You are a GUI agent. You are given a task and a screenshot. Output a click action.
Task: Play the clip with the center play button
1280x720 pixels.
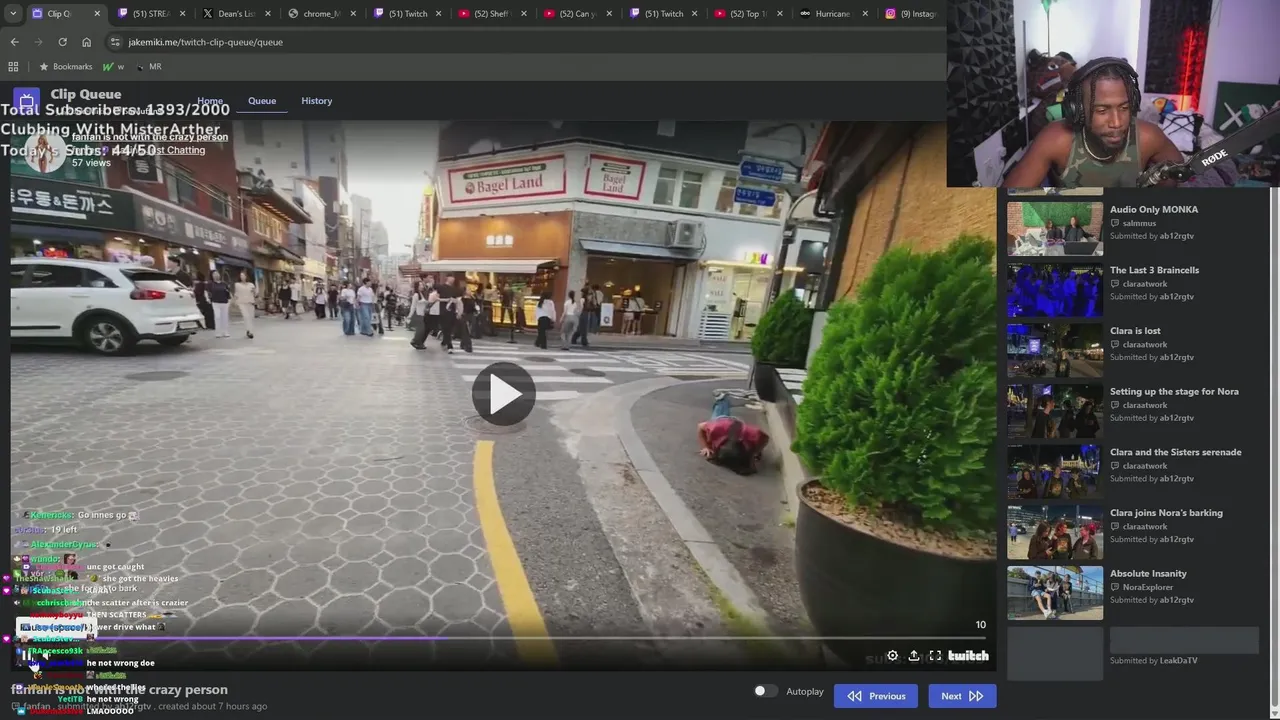(503, 394)
